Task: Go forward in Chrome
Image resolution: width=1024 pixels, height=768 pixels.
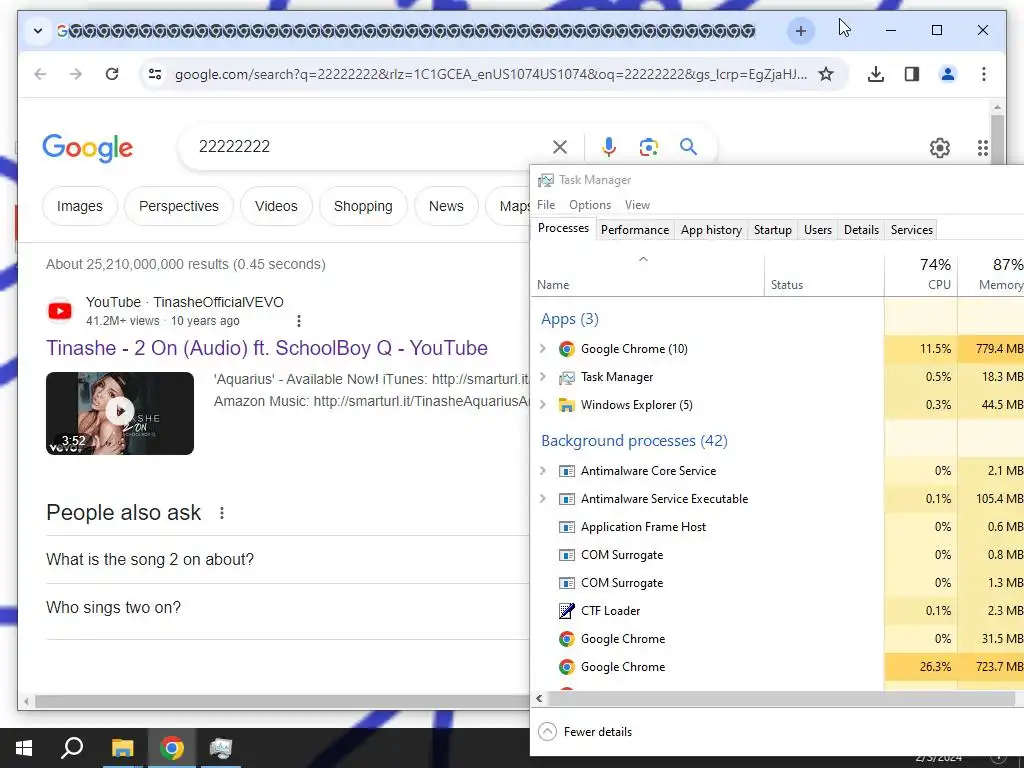Action: click(x=76, y=74)
